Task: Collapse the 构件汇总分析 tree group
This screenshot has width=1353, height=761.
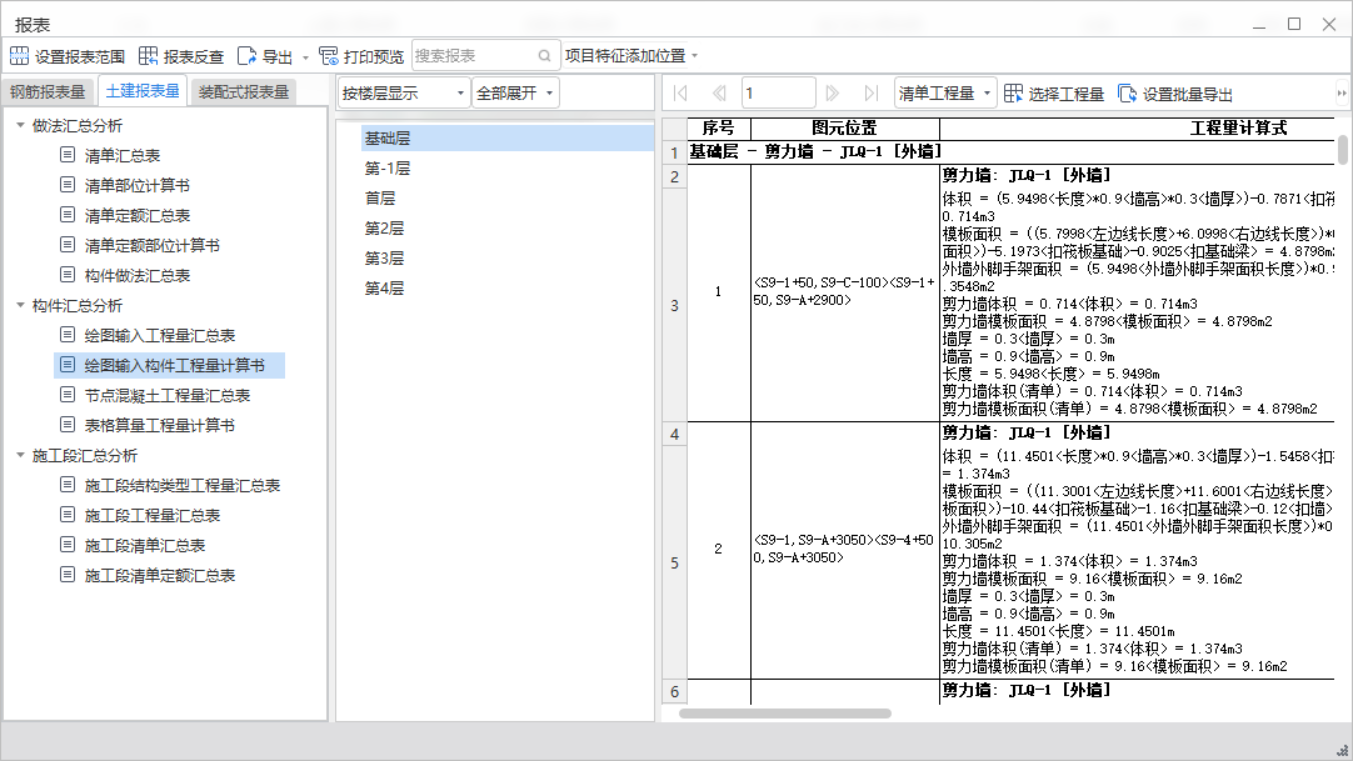Action: click(x=20, y=305)
